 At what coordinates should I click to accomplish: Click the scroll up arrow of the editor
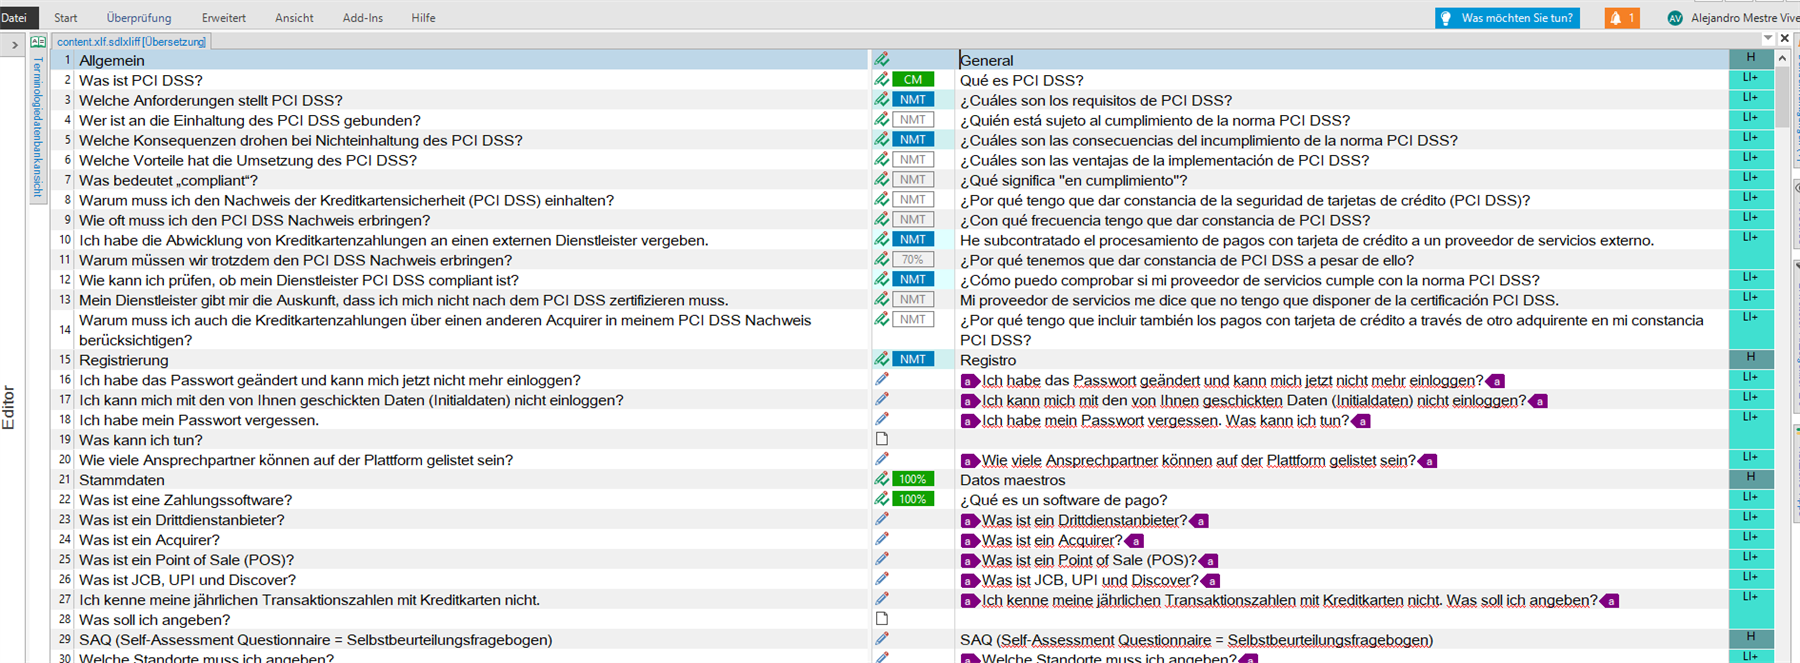[x=1783, y=59]
